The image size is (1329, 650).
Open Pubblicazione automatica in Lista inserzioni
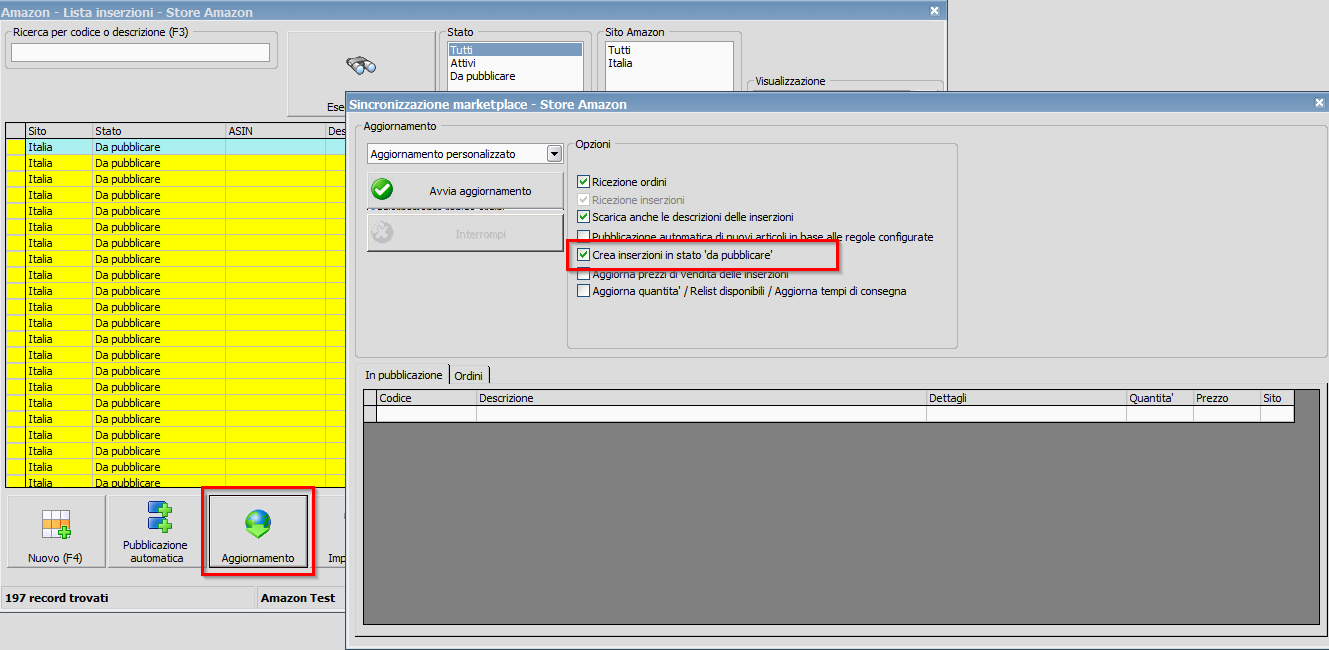click(155, 531)
